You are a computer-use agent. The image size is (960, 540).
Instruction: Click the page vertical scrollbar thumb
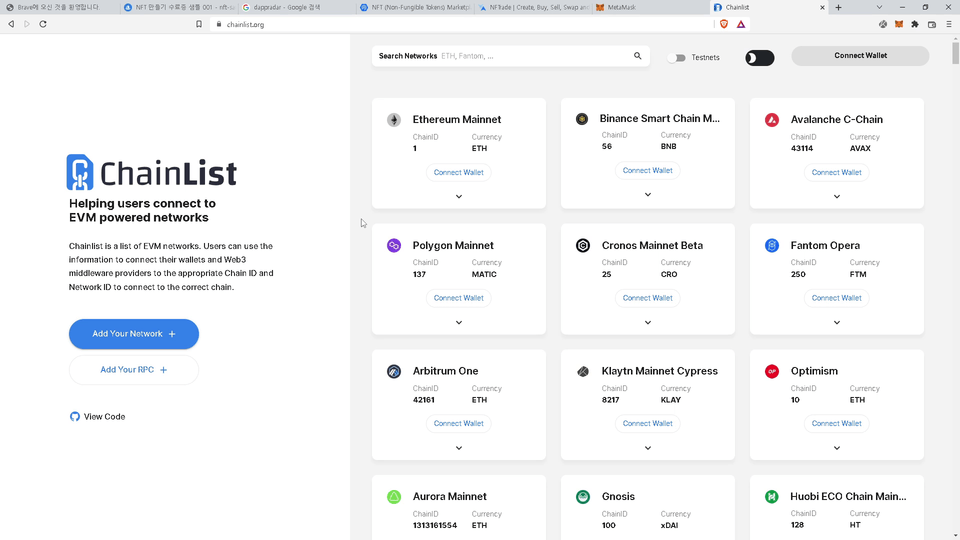tap(956, 51)
